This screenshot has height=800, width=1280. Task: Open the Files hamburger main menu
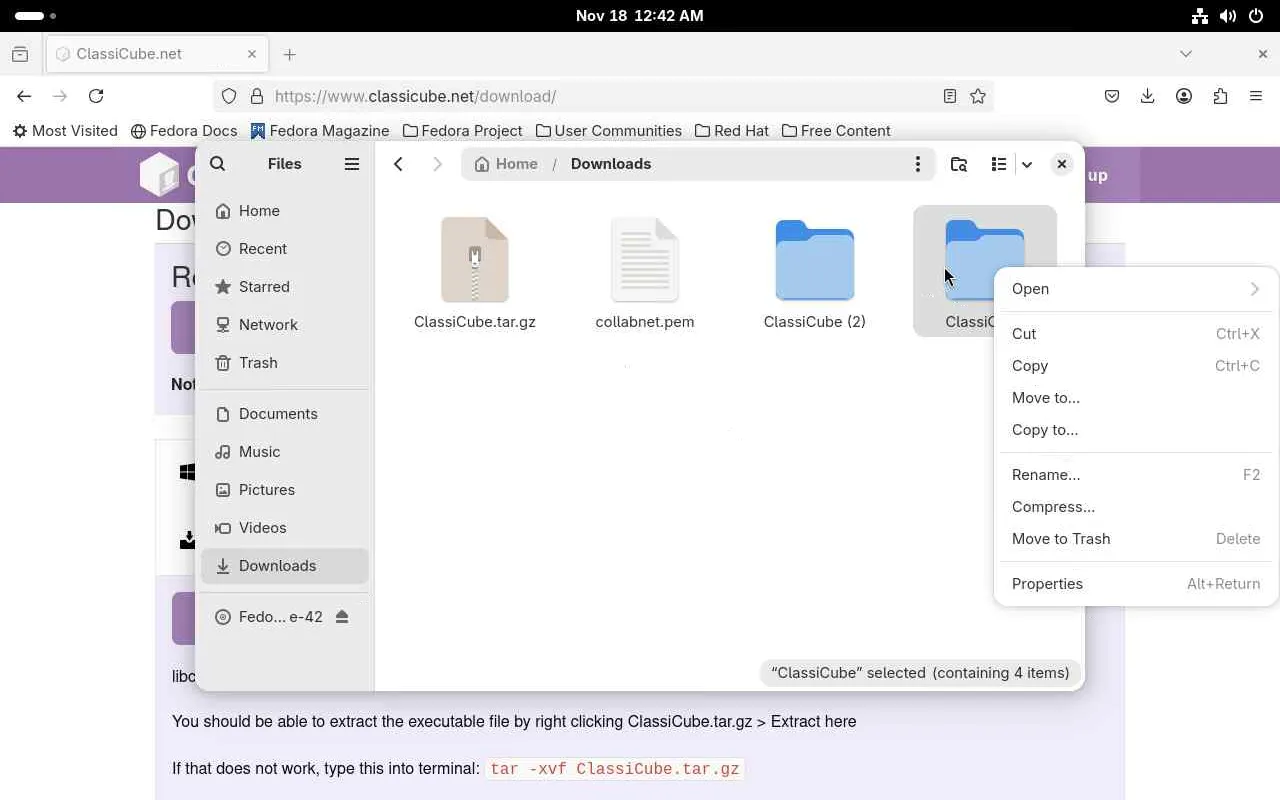[x=352, y=164]
